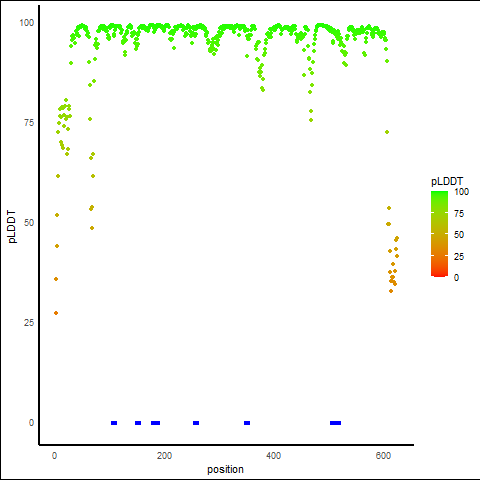
Task: Click x-axis tick label 400
Action: click(274, 456)
